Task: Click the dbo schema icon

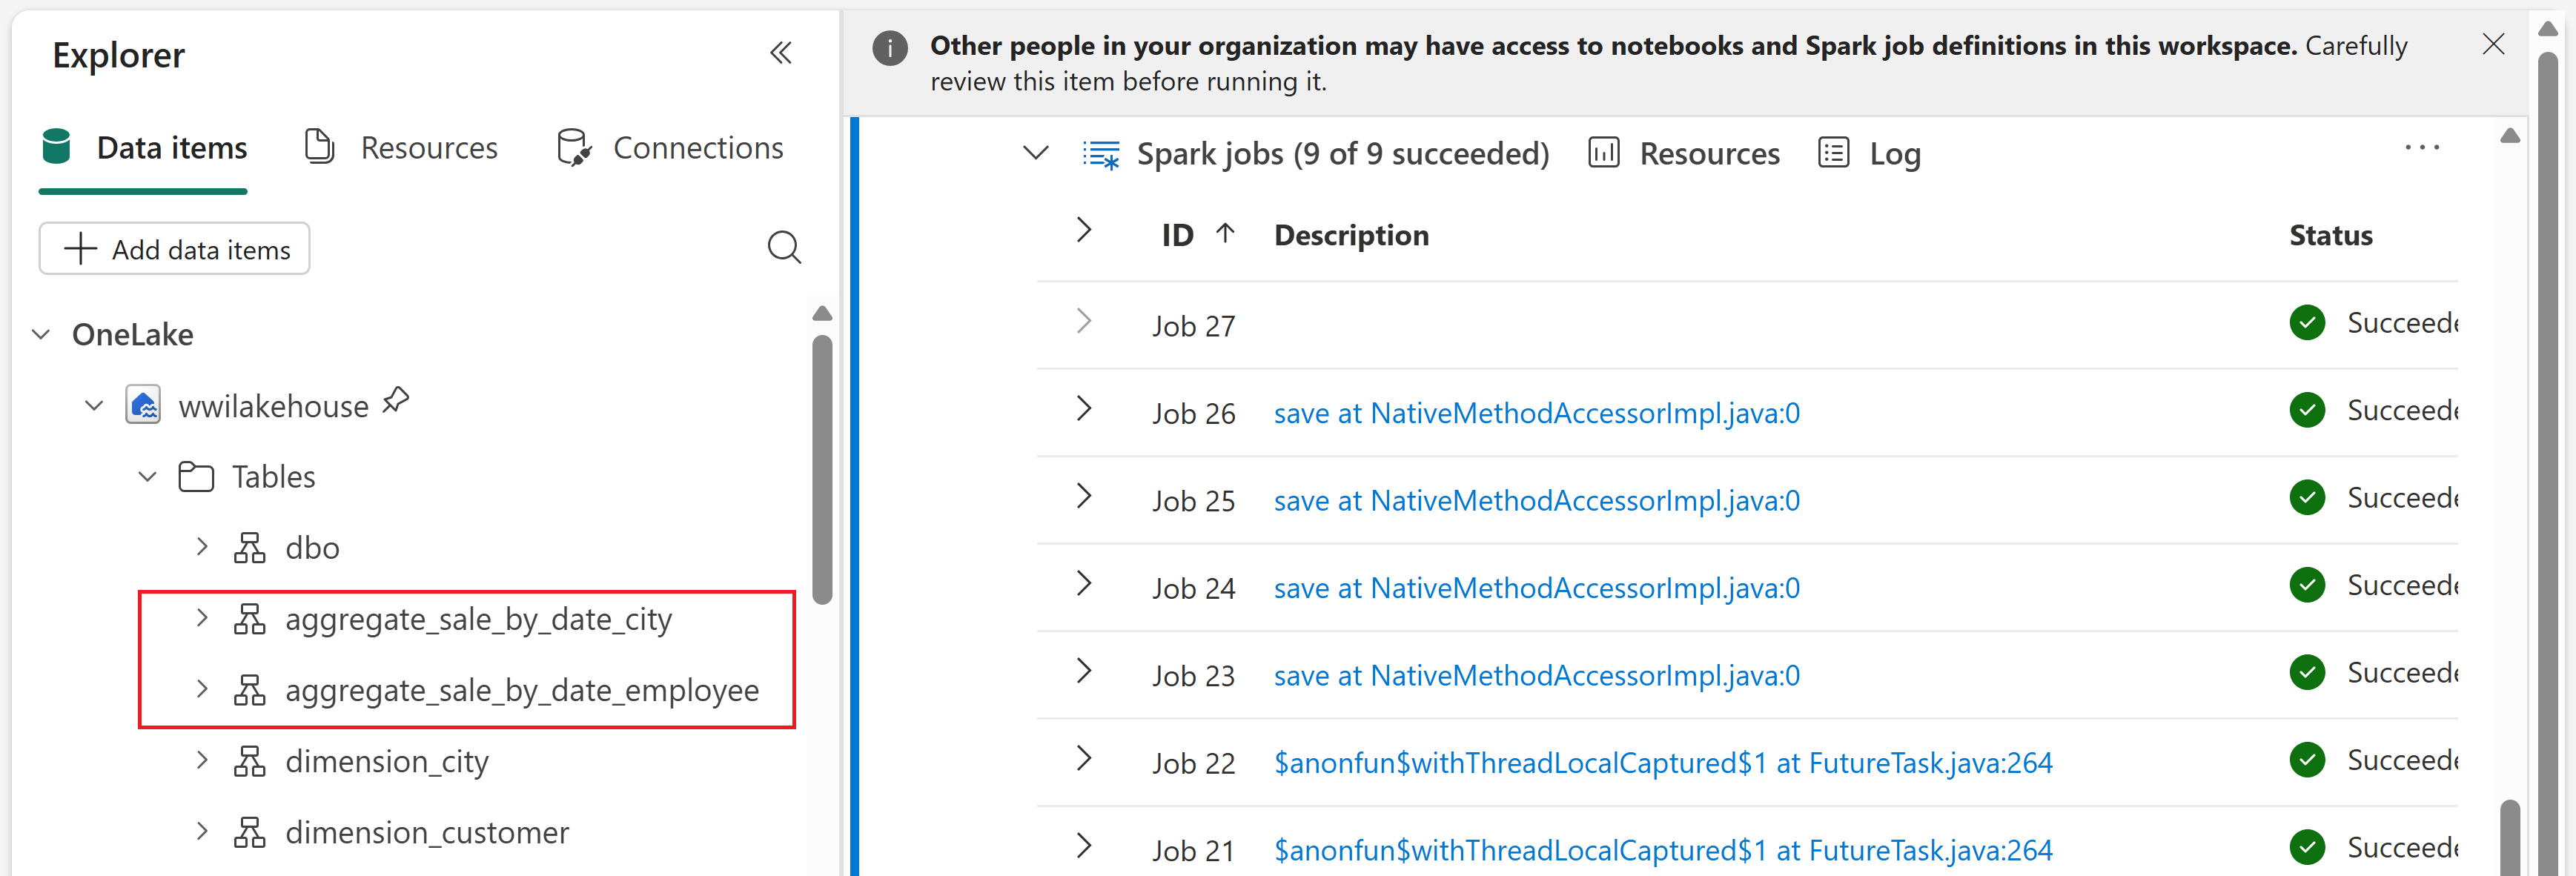Action: (249, 548)
